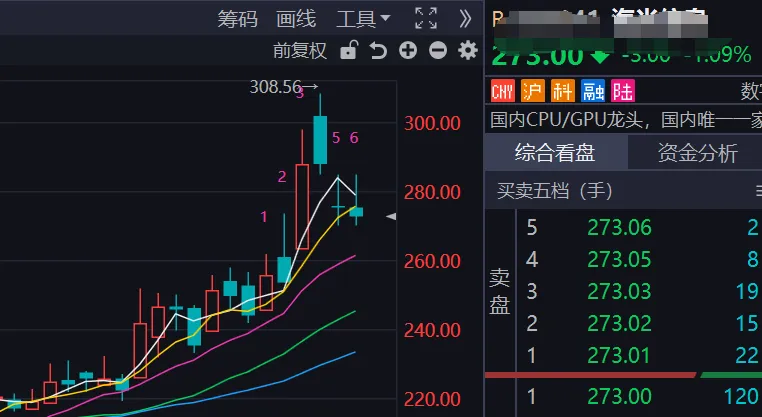Select buy level 1 price 273.00
Viewport: 762px width, 417px height.
coord(619,397)
